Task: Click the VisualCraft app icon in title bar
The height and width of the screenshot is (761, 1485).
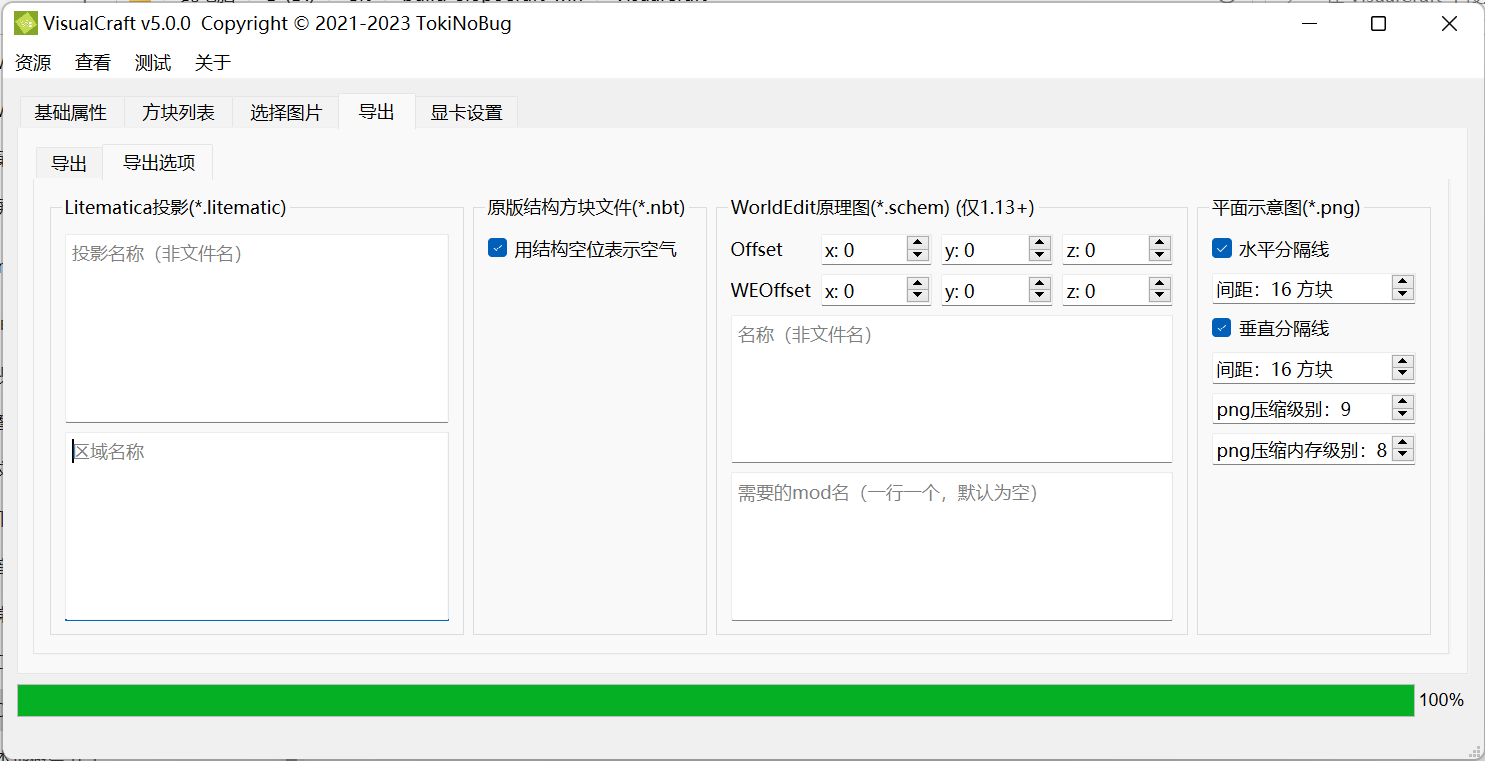Action: point(26,24)
